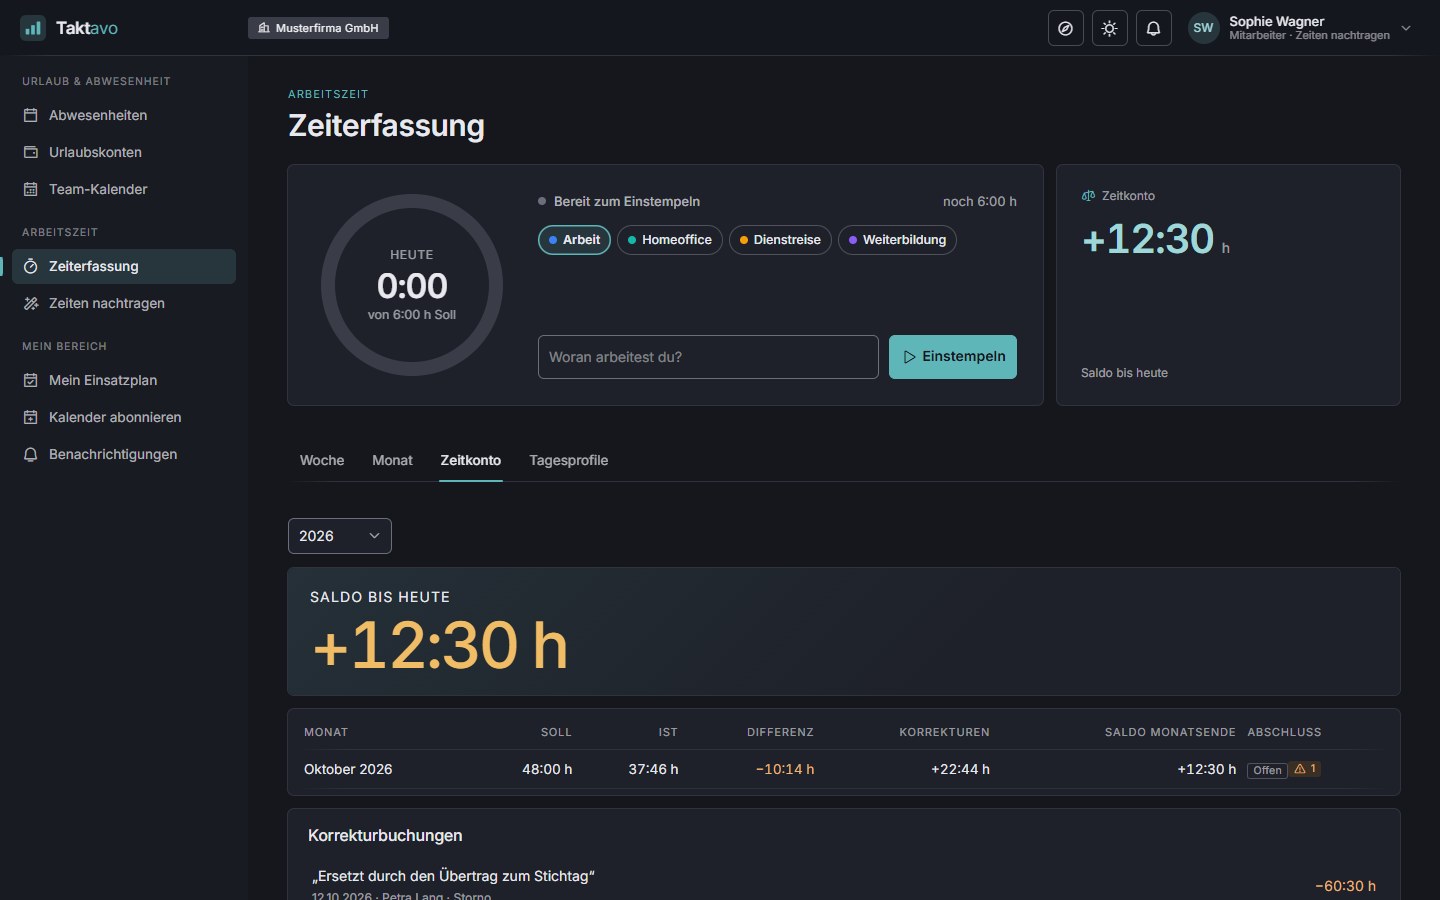Viewport: 1440px width, 900px height.
Task: Click the warning icon in the Abschluss column
Action: [x=1300, y=769]
